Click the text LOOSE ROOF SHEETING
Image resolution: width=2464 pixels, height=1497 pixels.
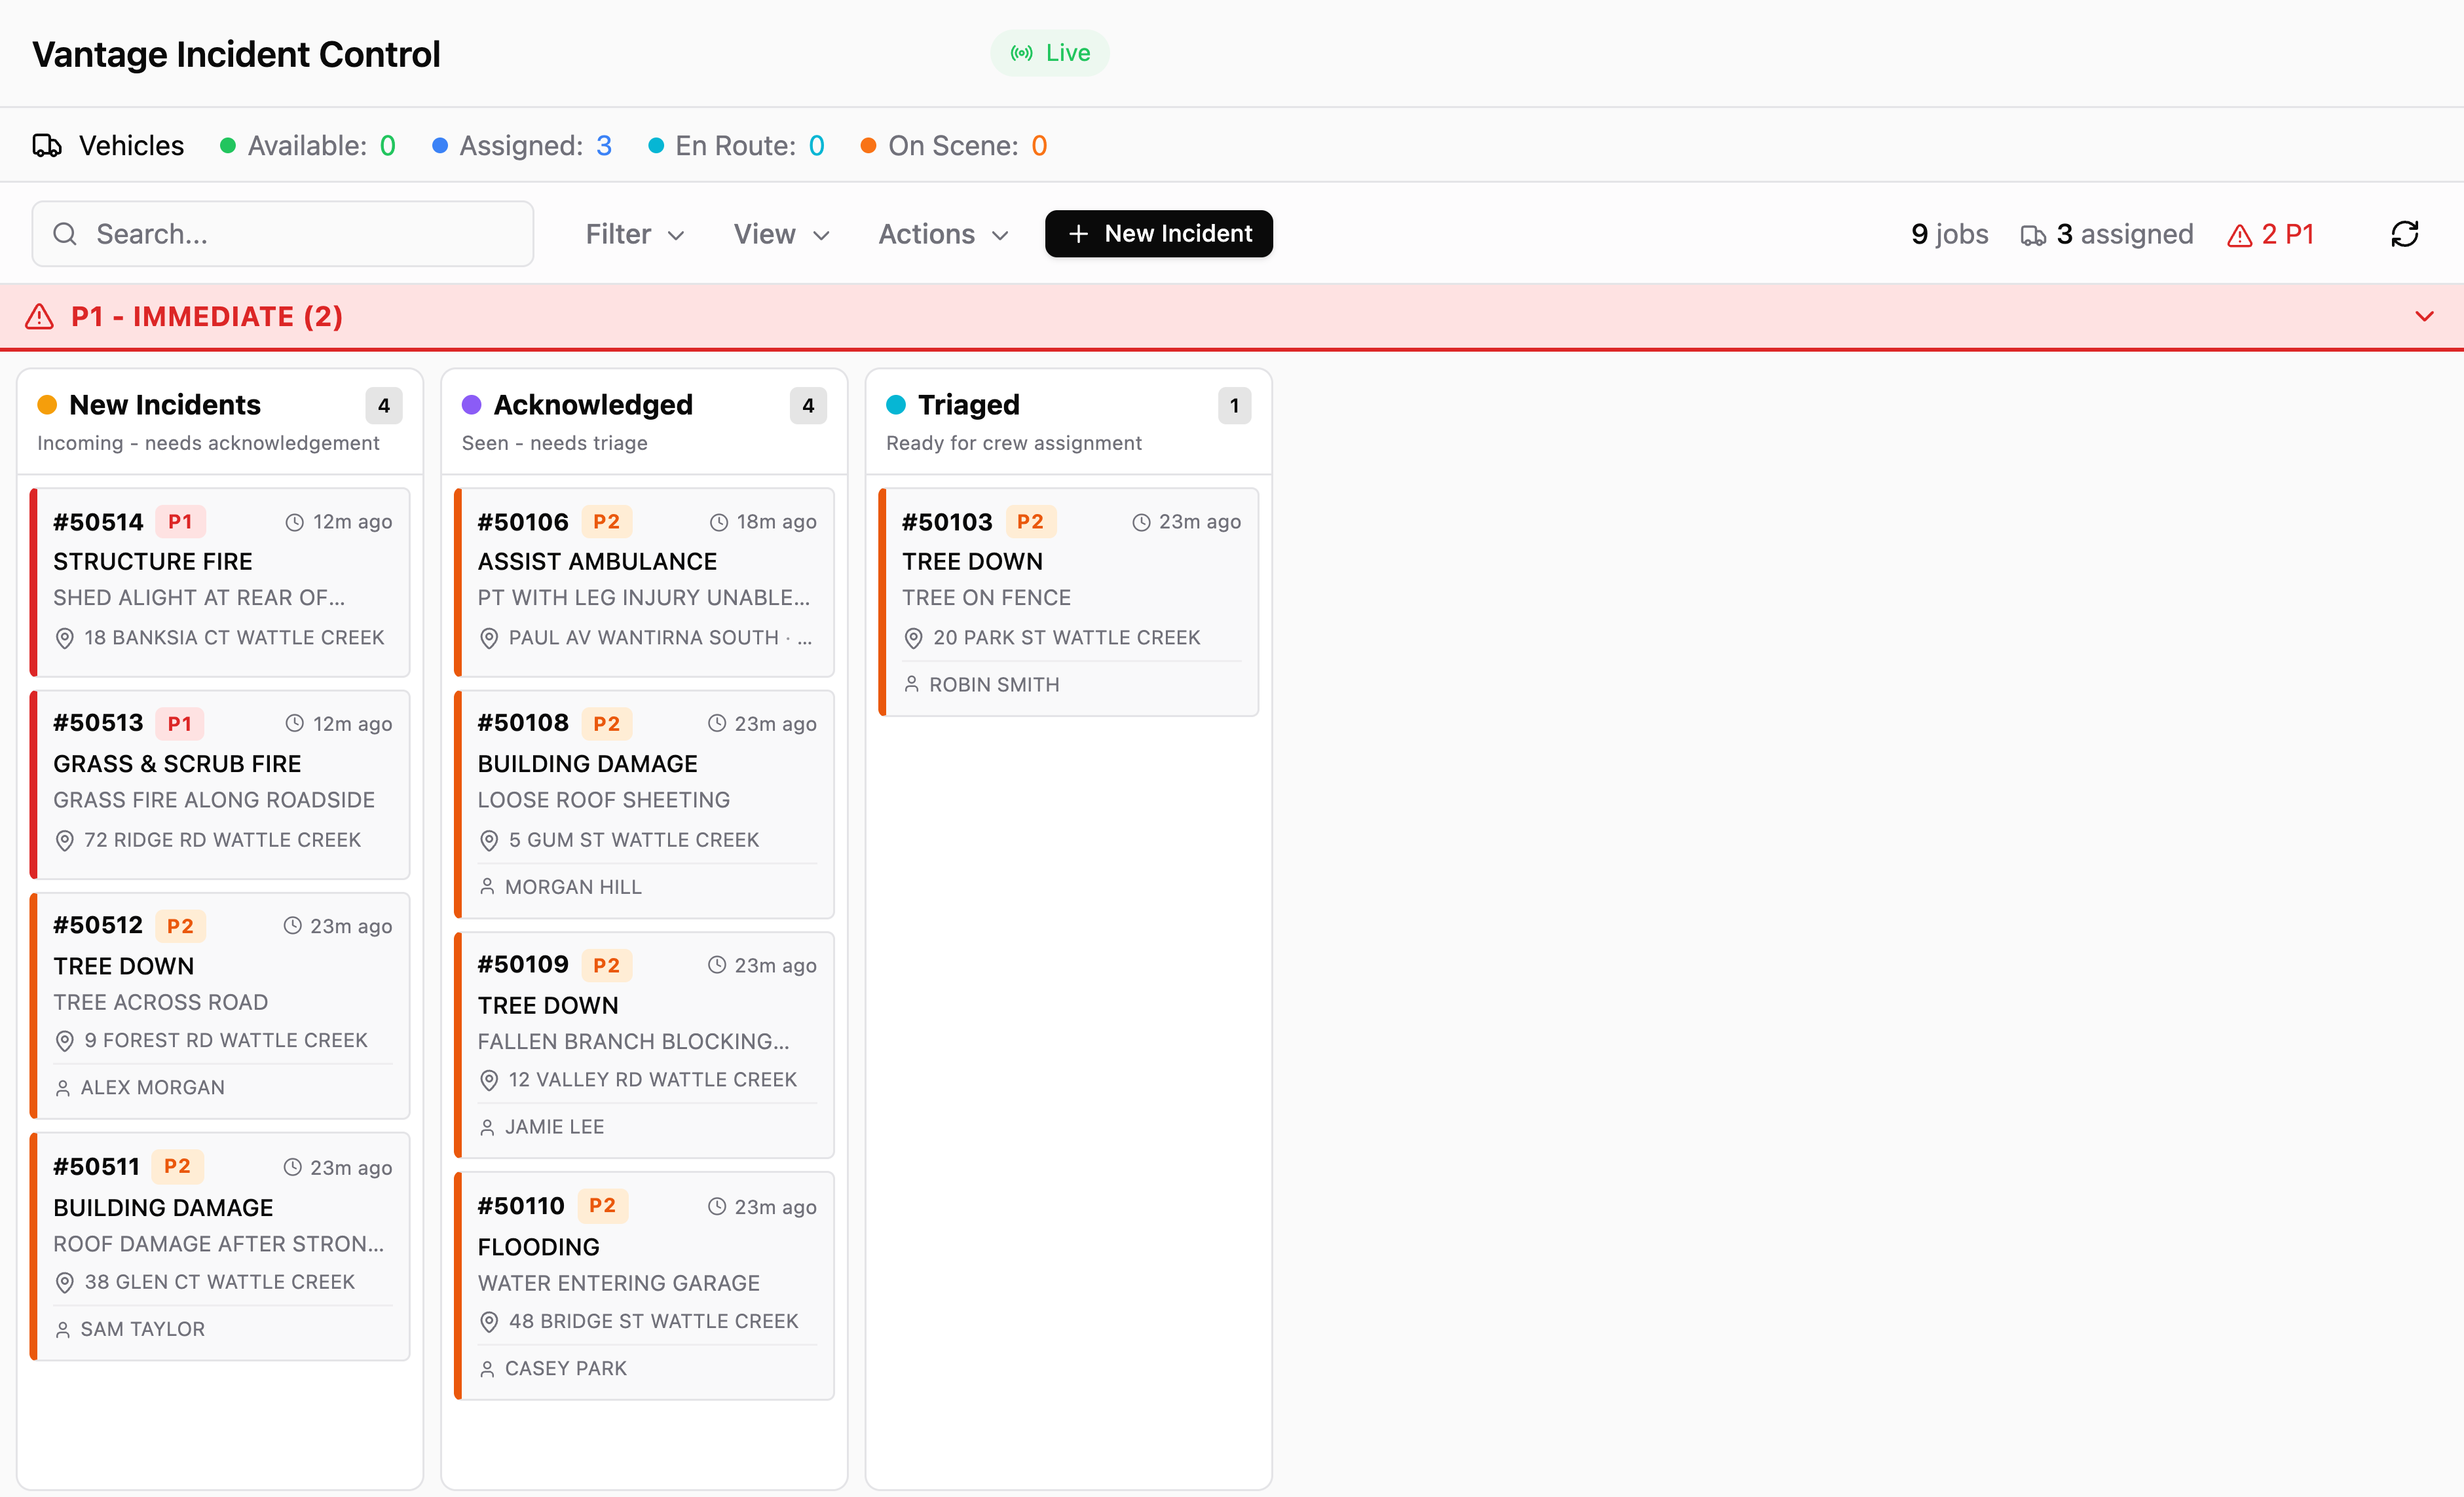pyautogui.click(x=603, y=800)
